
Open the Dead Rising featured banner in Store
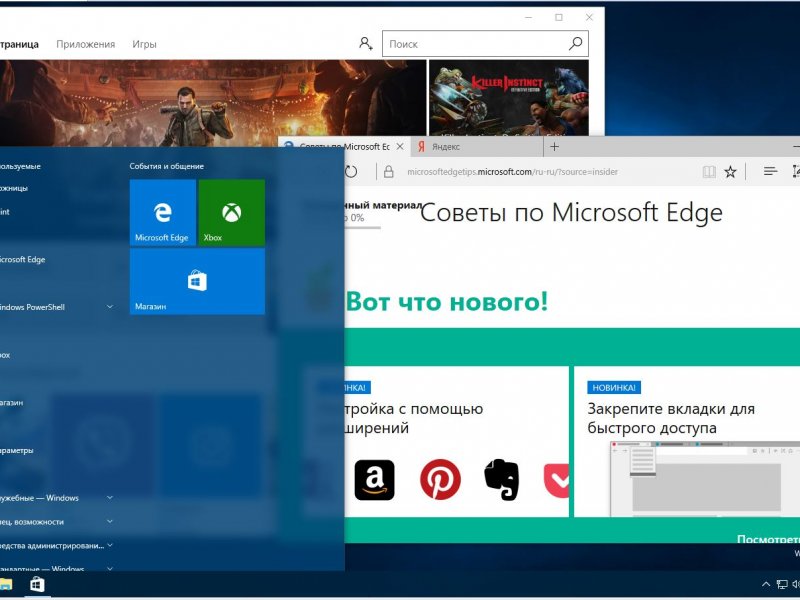click(213, 104)
